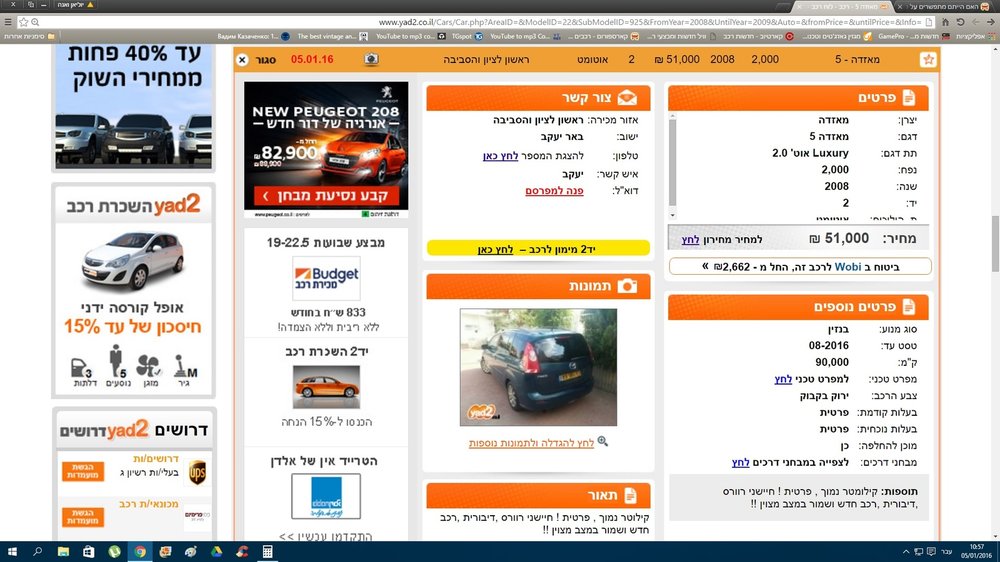Screen dimensions: 1000x562
Task: Open the Calculator icon in the taskbar
Action: pyautogui.click(x=267, y=552)
